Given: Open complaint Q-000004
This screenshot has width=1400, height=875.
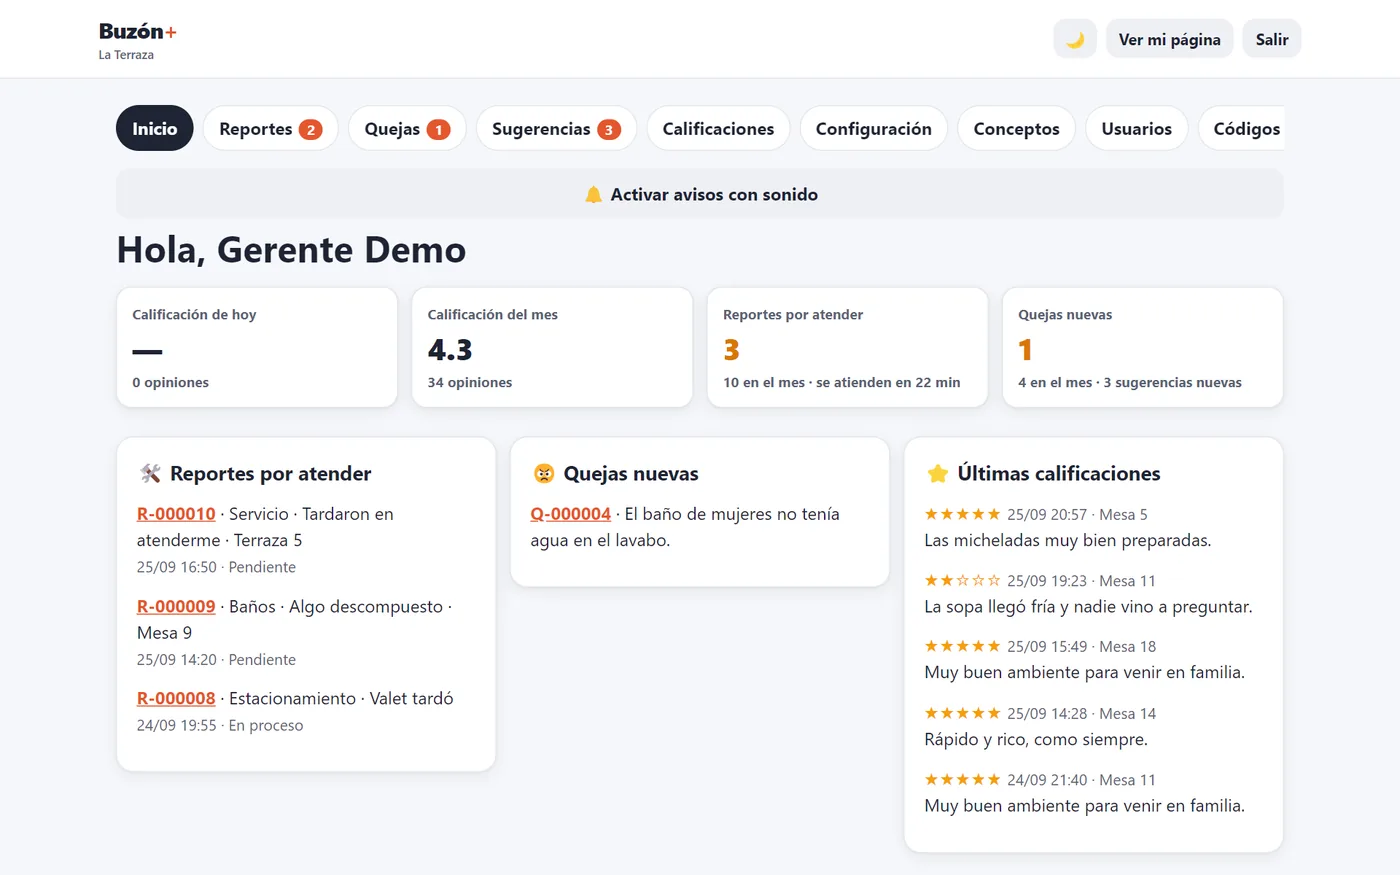Looking at the screenshot, I should [570, 514].
